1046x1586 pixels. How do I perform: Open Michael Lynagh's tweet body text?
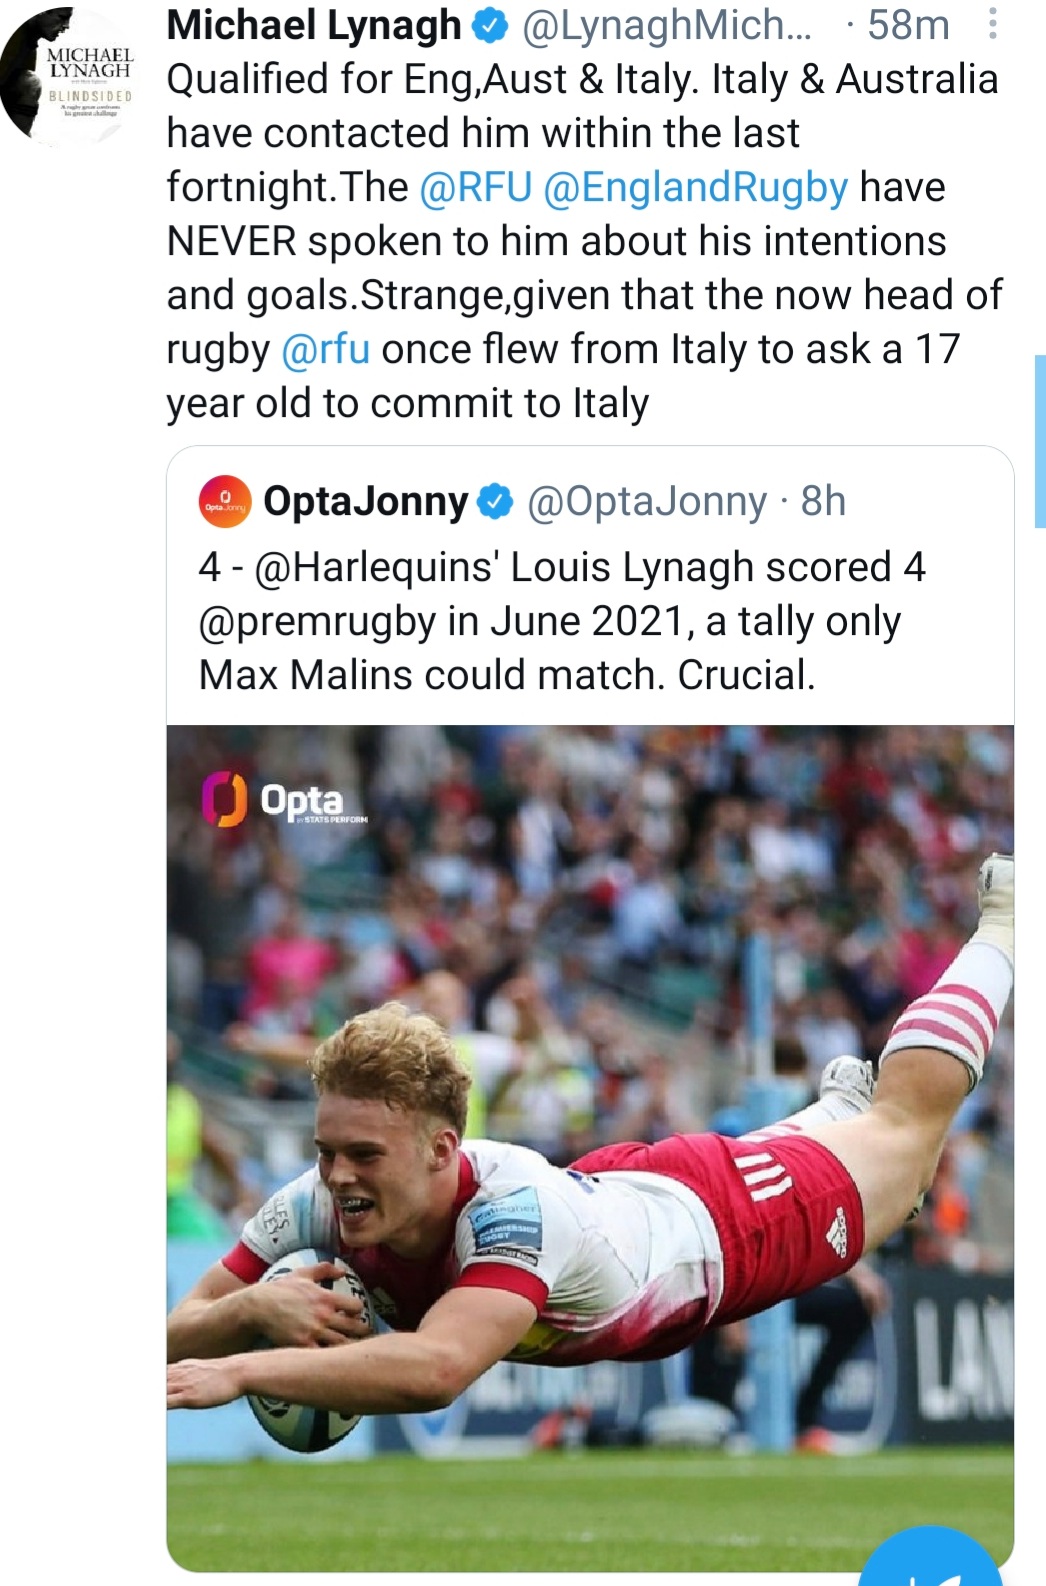(x=584, y=241)
